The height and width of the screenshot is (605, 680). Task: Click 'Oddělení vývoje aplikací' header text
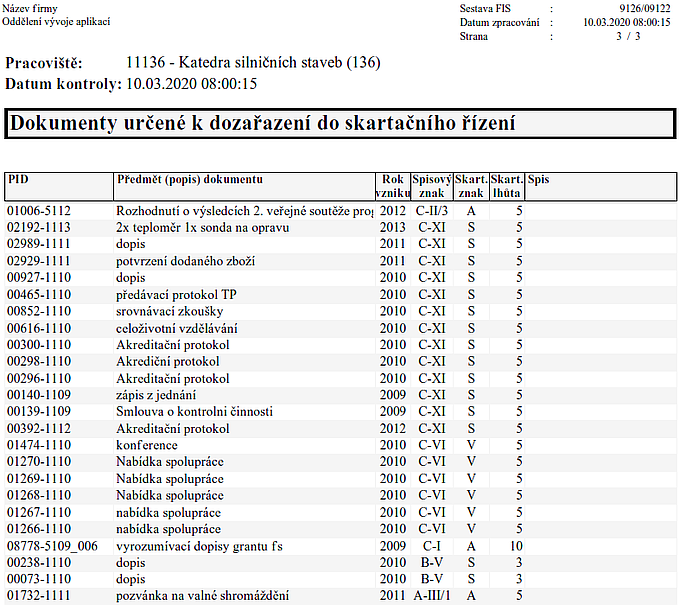coord(56,22)
